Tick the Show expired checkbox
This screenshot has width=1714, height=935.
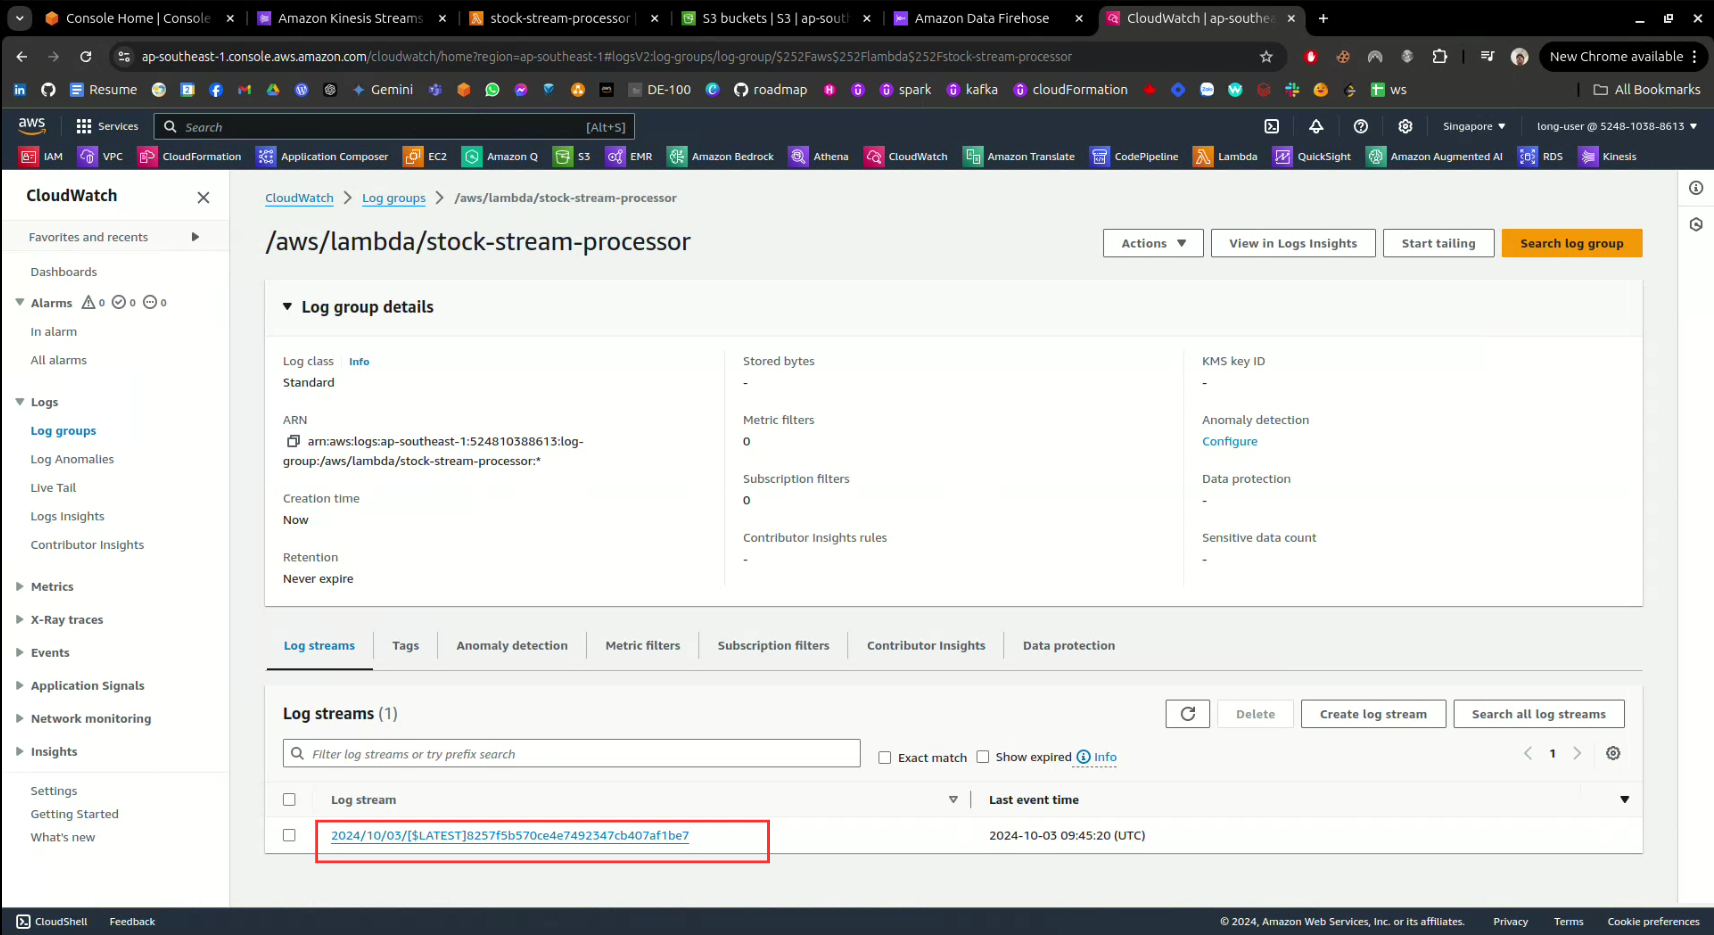pyautogui.click(x=982, y=757)
